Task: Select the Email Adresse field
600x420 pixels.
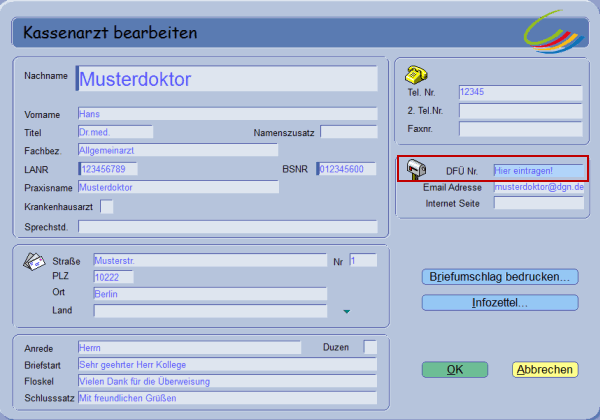Action: point(537,187)
